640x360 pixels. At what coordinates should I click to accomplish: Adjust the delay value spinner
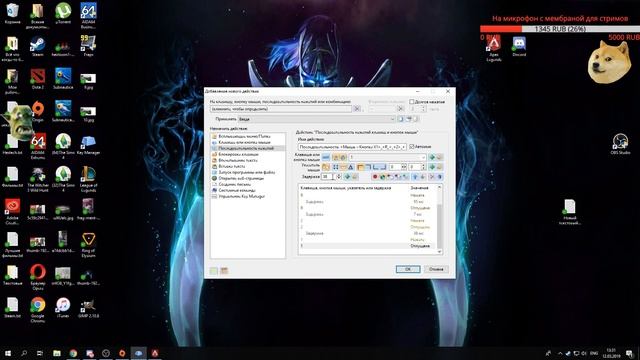click(x=339, y=176)
